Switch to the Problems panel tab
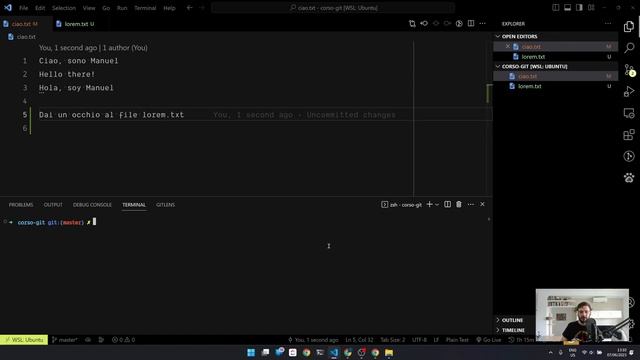This screenshot has width=640, height=360. click(x=21, y=204)
